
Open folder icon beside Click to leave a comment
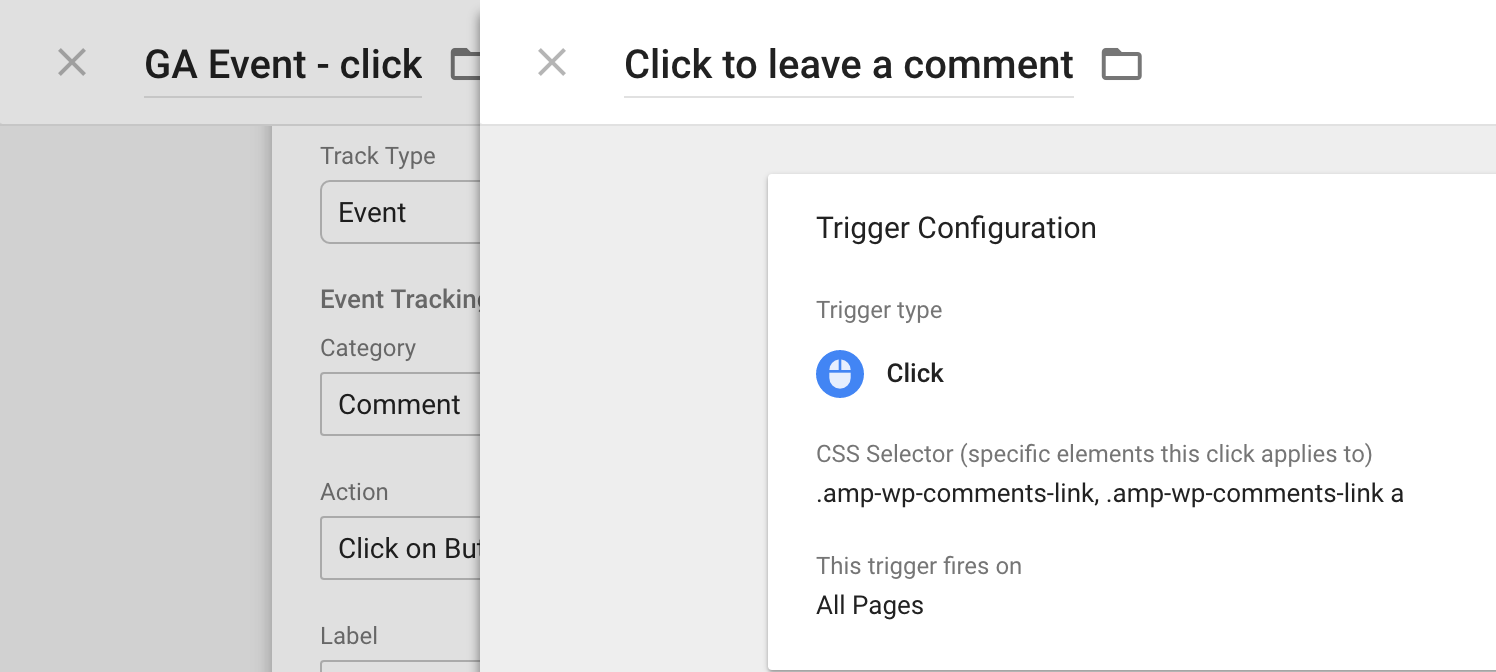1121,64
